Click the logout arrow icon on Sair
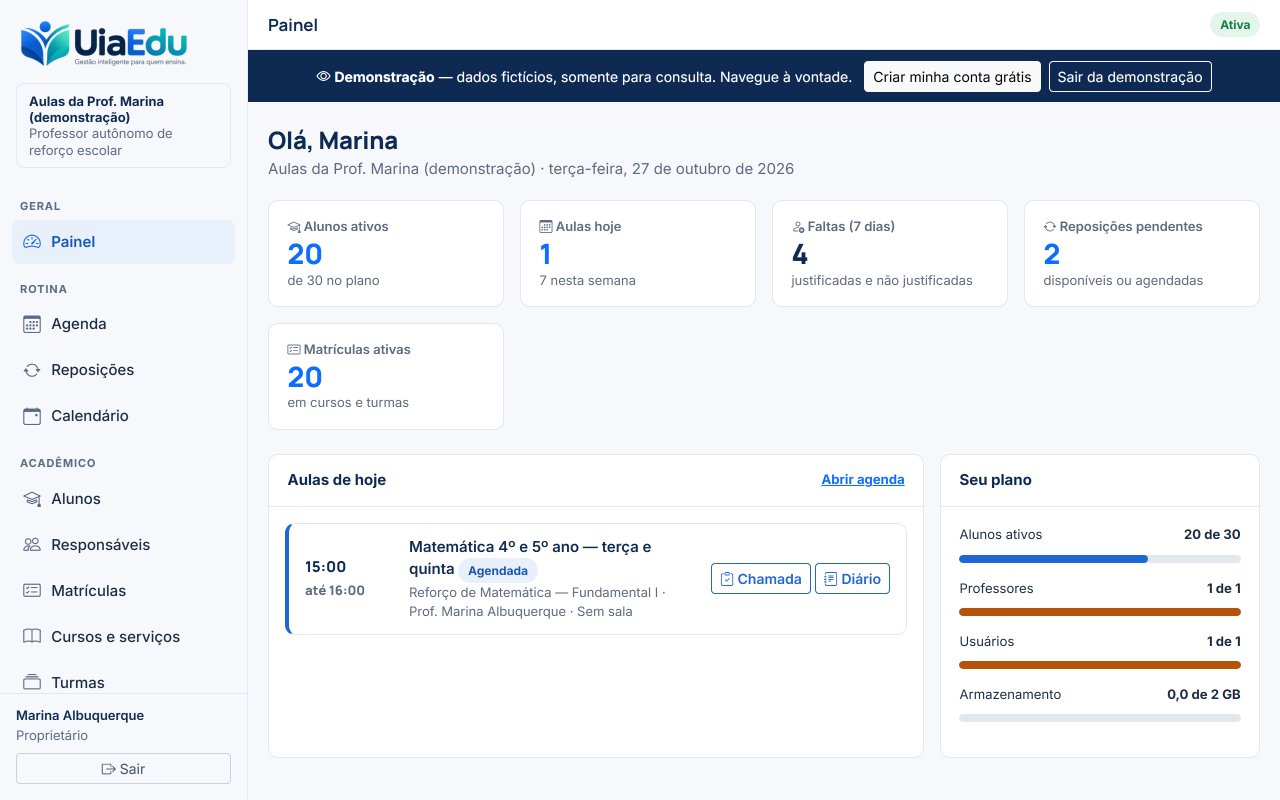This screenshot has height=800, width=1280. (108, 769)
